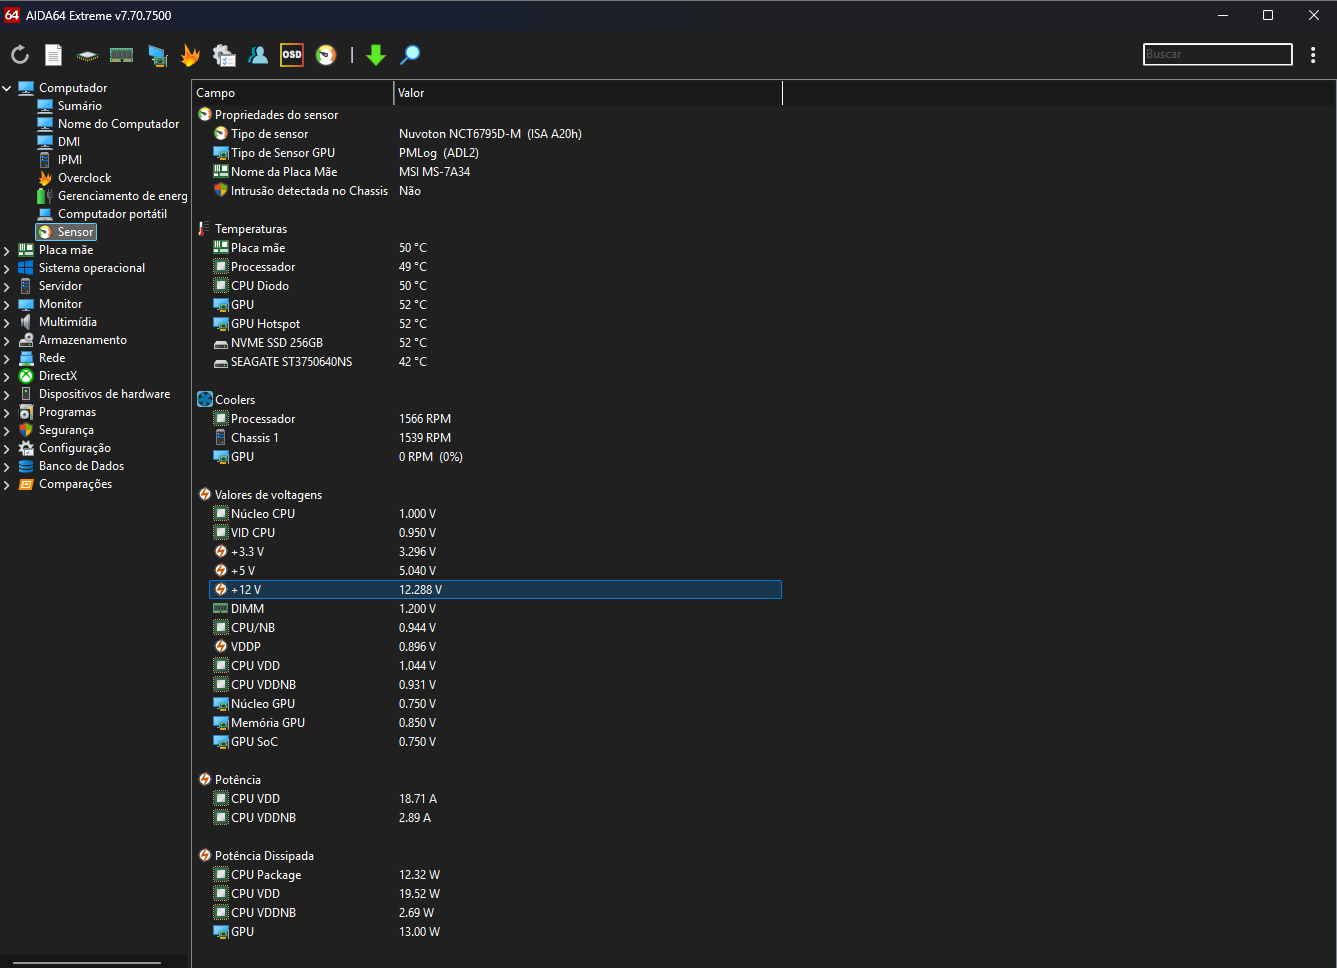Select the +3.3 V voltage row
Viewport: 1337px width, 968px height.
495,552
